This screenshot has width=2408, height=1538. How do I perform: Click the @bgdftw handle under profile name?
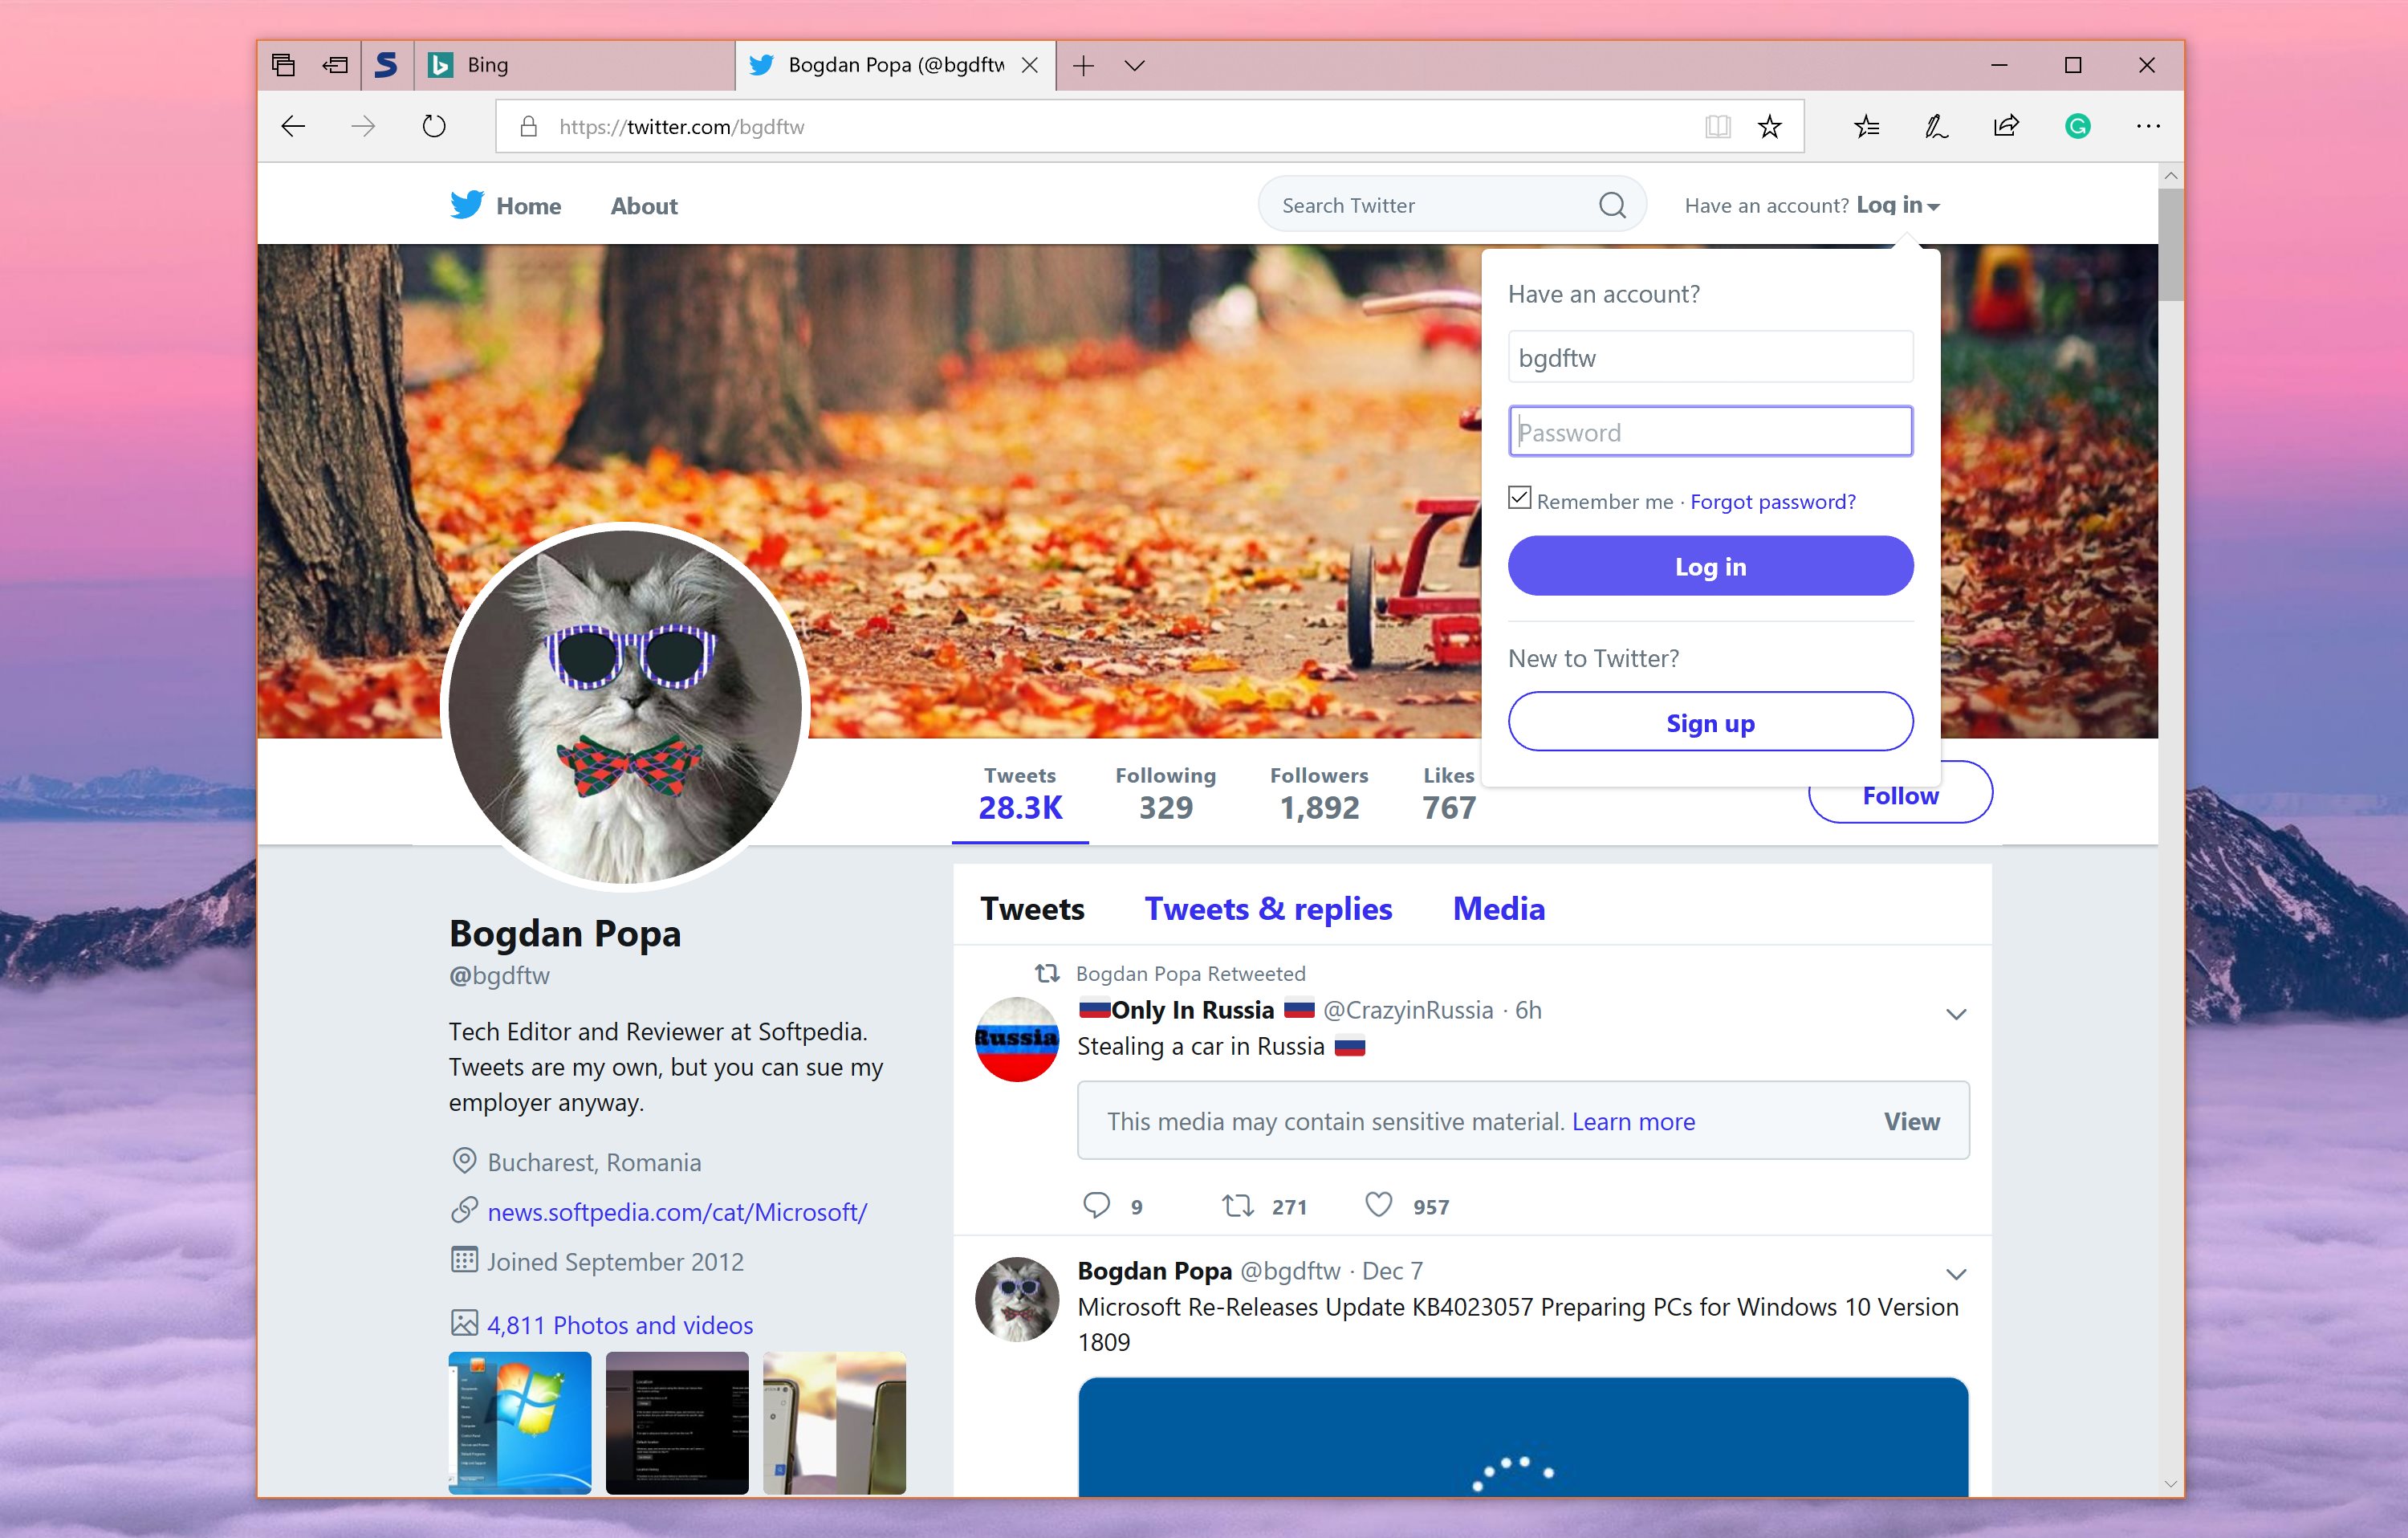(499, 976)
